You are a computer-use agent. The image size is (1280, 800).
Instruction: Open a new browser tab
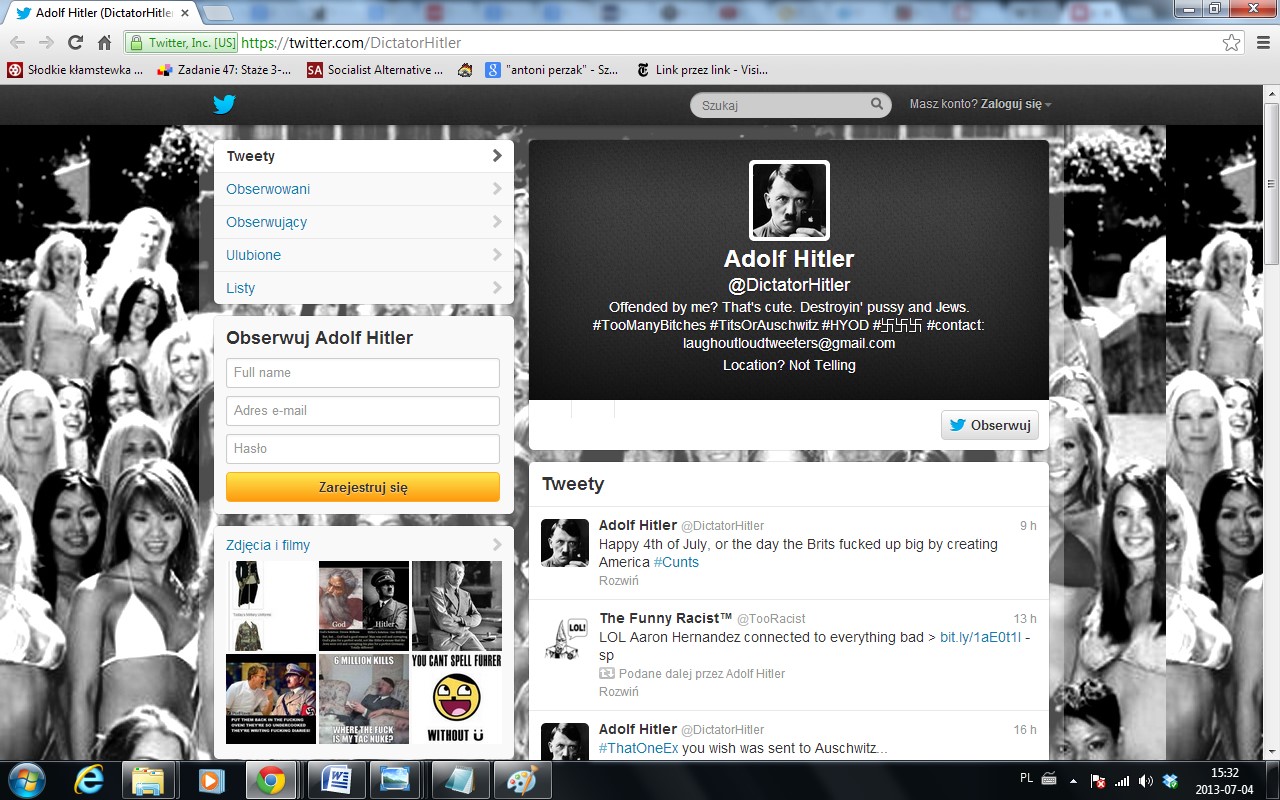(217, 13)
